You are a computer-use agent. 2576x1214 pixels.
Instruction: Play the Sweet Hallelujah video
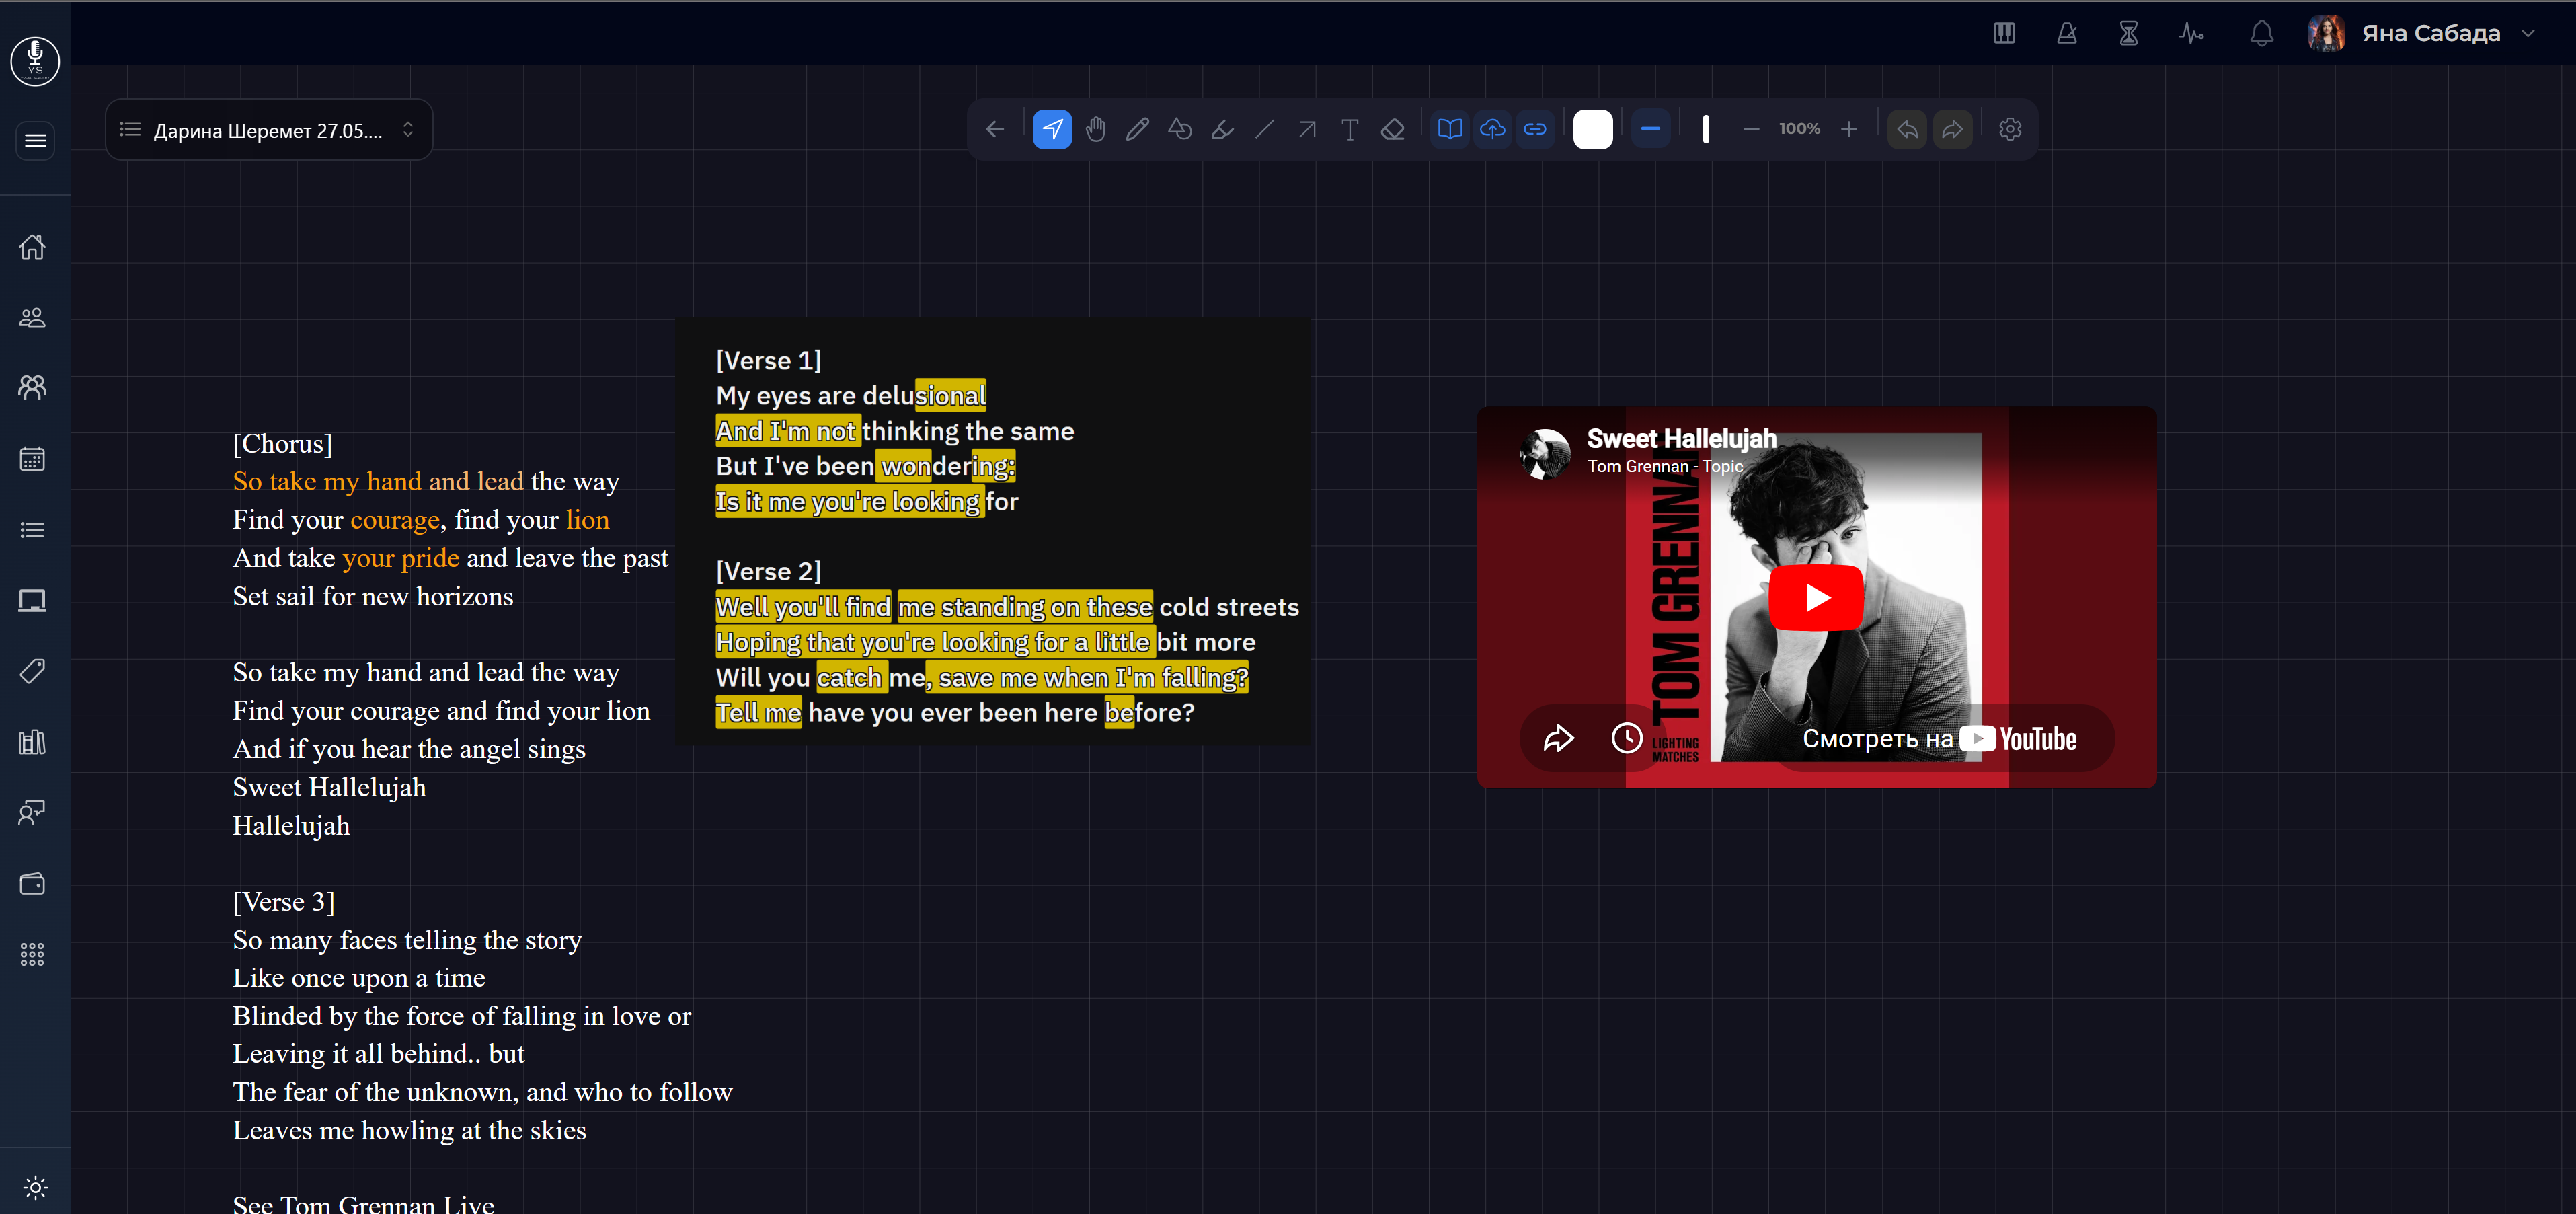click(x=1816, y=597)
